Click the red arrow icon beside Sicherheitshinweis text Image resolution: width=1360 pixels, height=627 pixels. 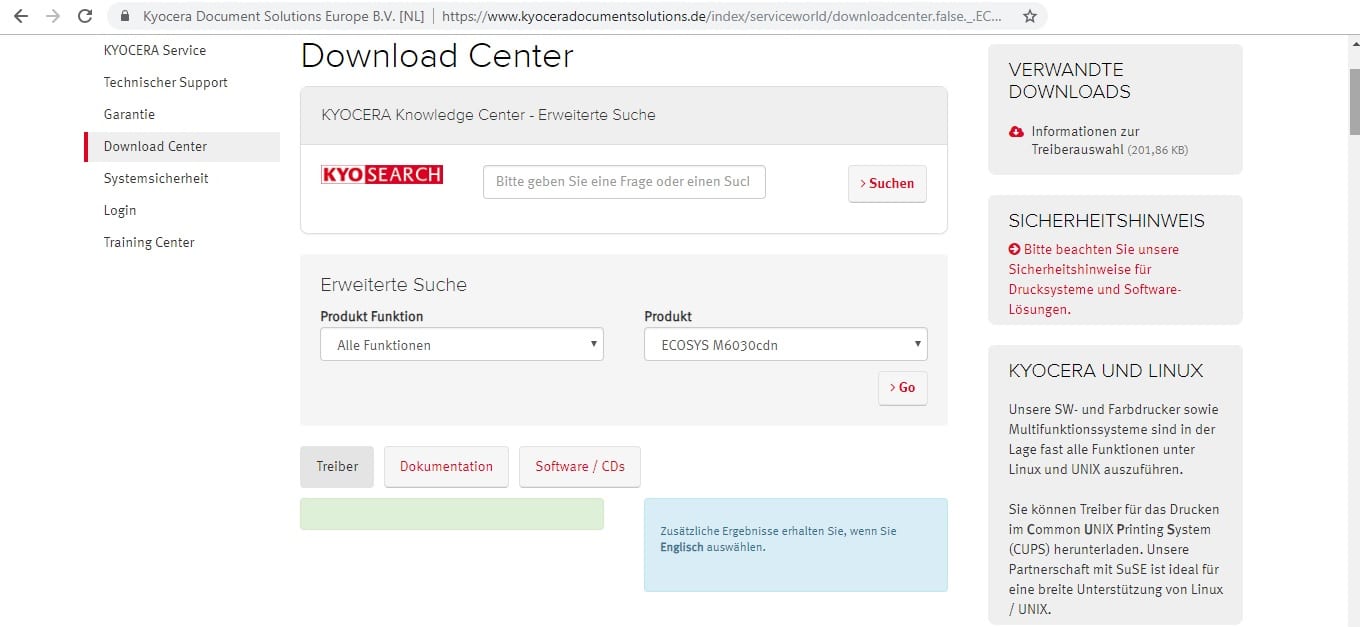coord(1015,249)
